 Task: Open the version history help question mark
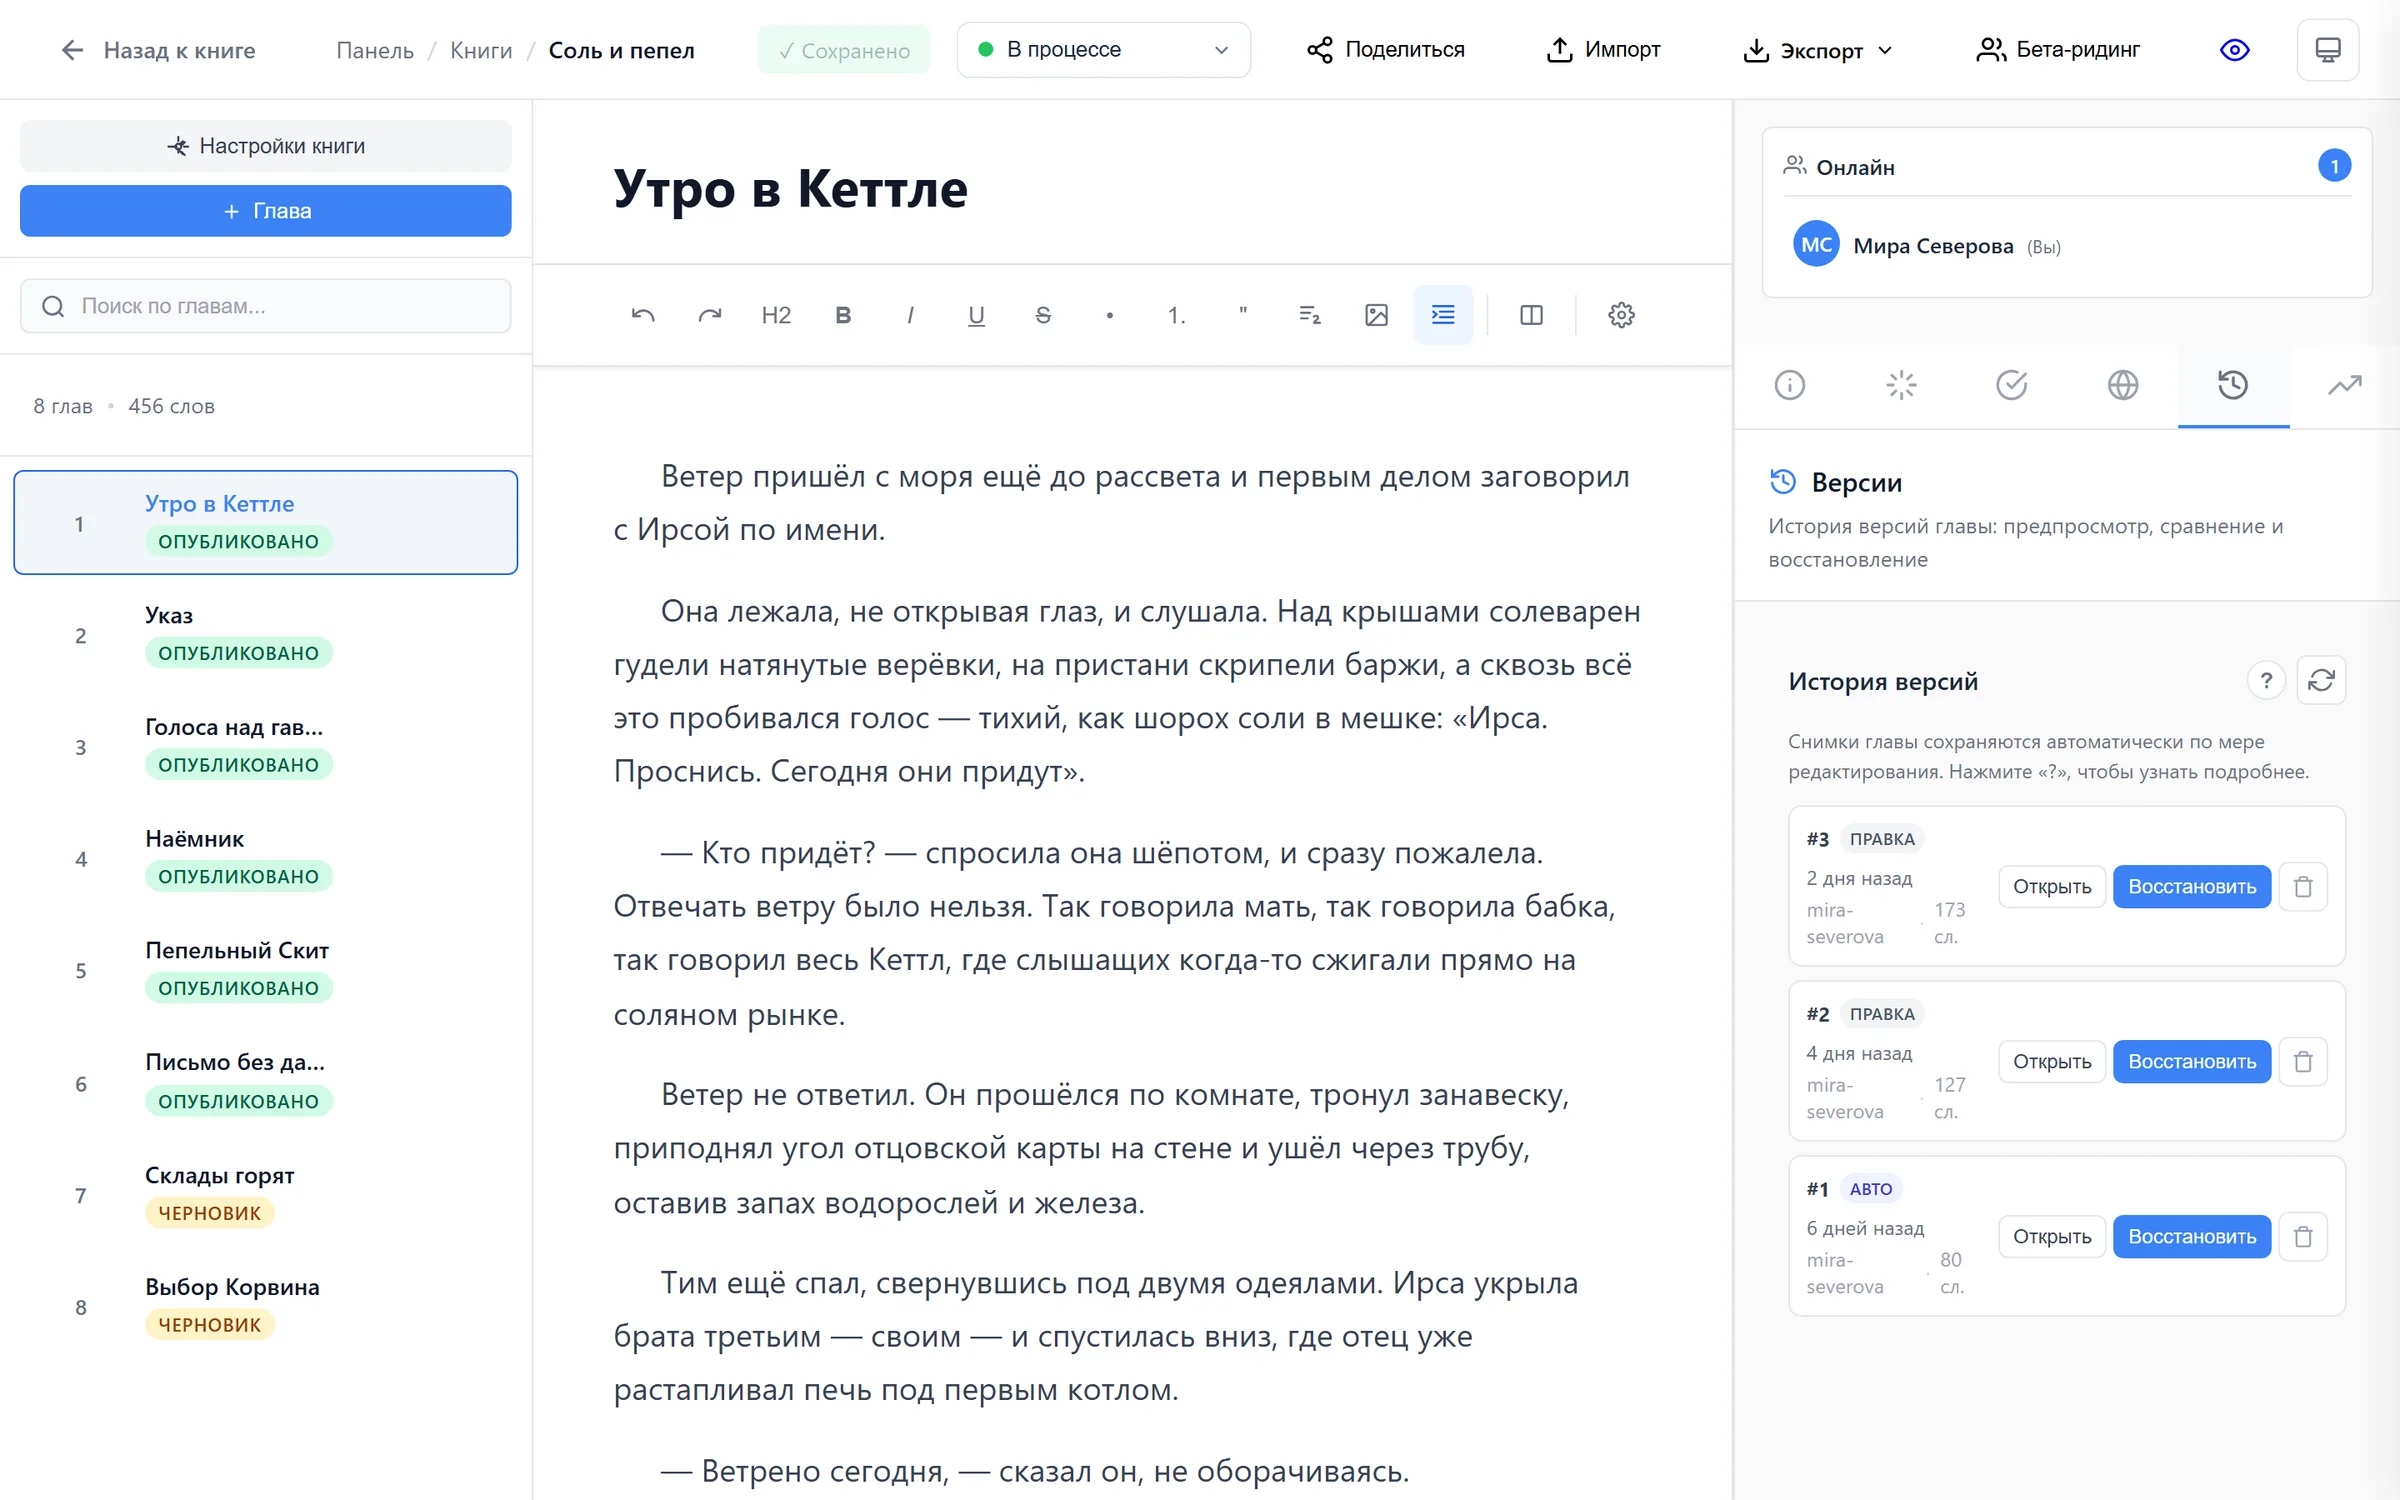point(2266,681)
